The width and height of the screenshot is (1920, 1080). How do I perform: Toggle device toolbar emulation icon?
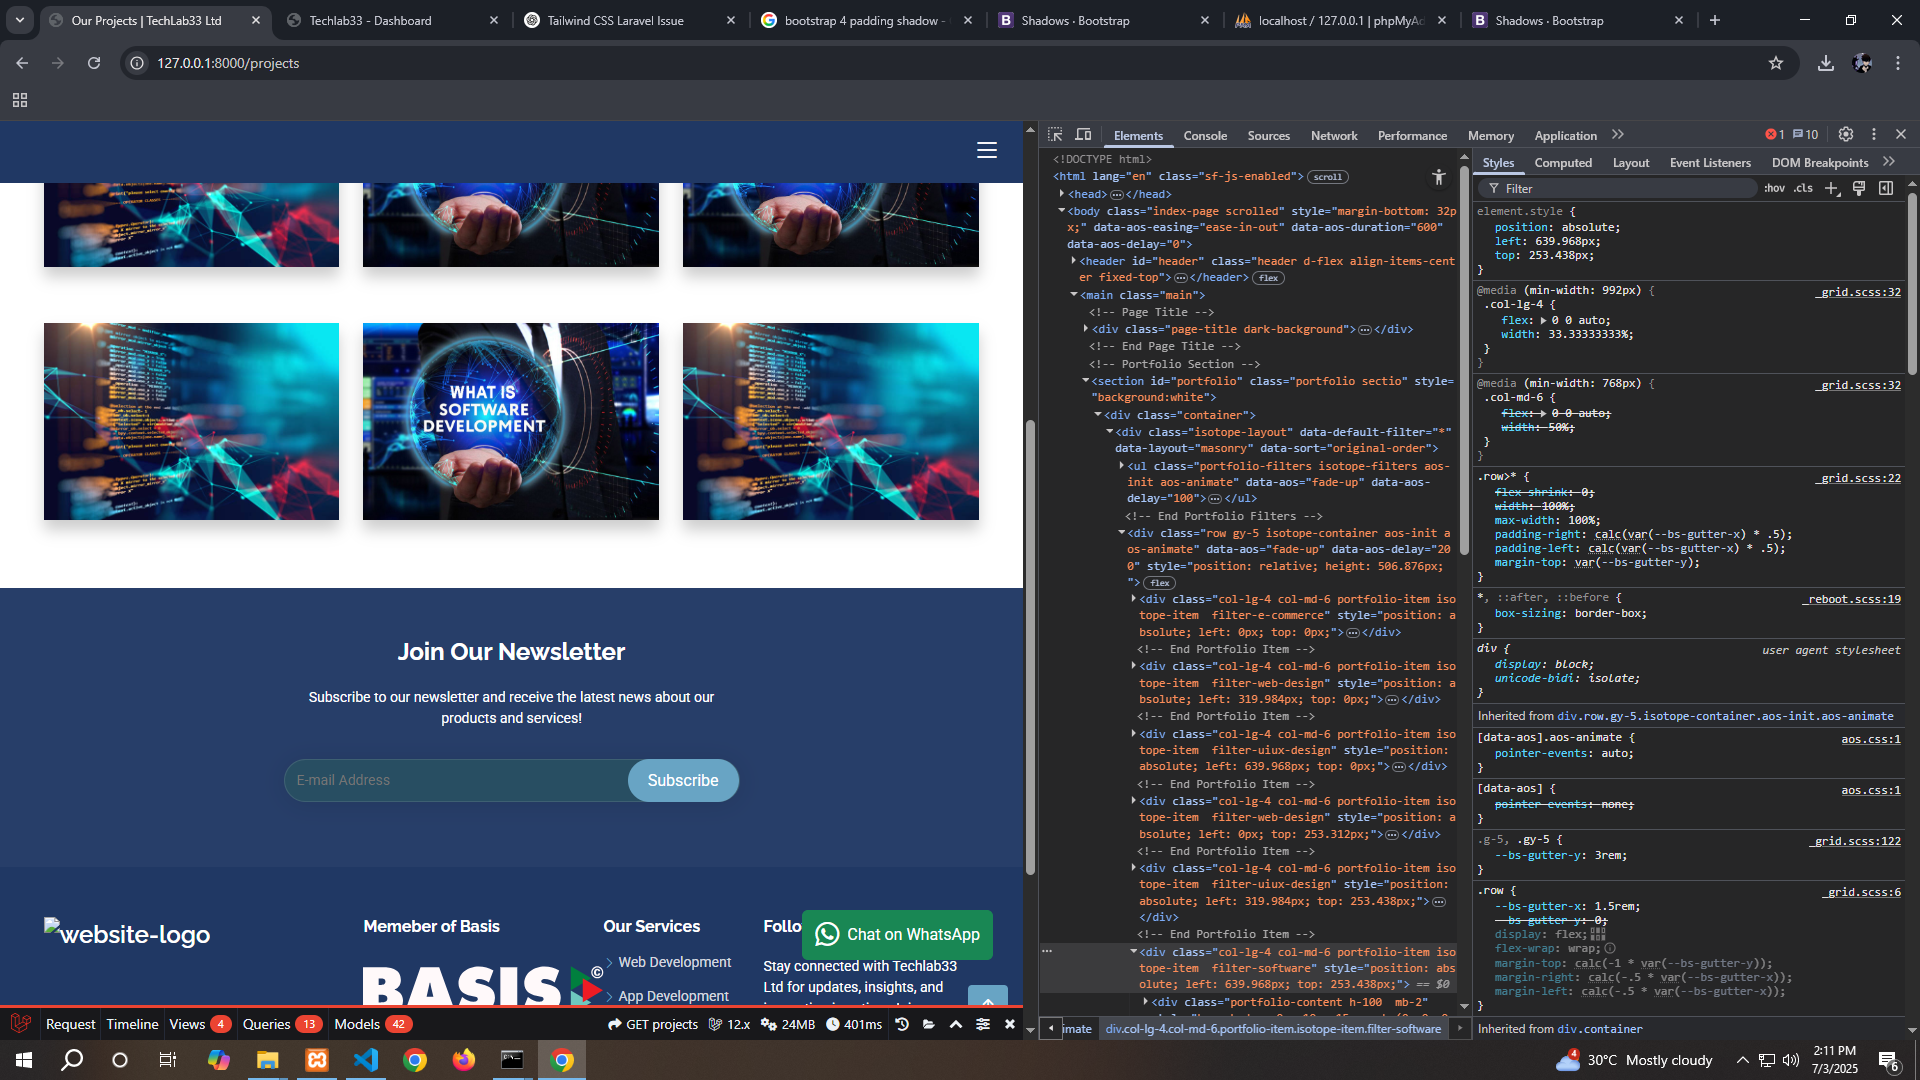1083,135
